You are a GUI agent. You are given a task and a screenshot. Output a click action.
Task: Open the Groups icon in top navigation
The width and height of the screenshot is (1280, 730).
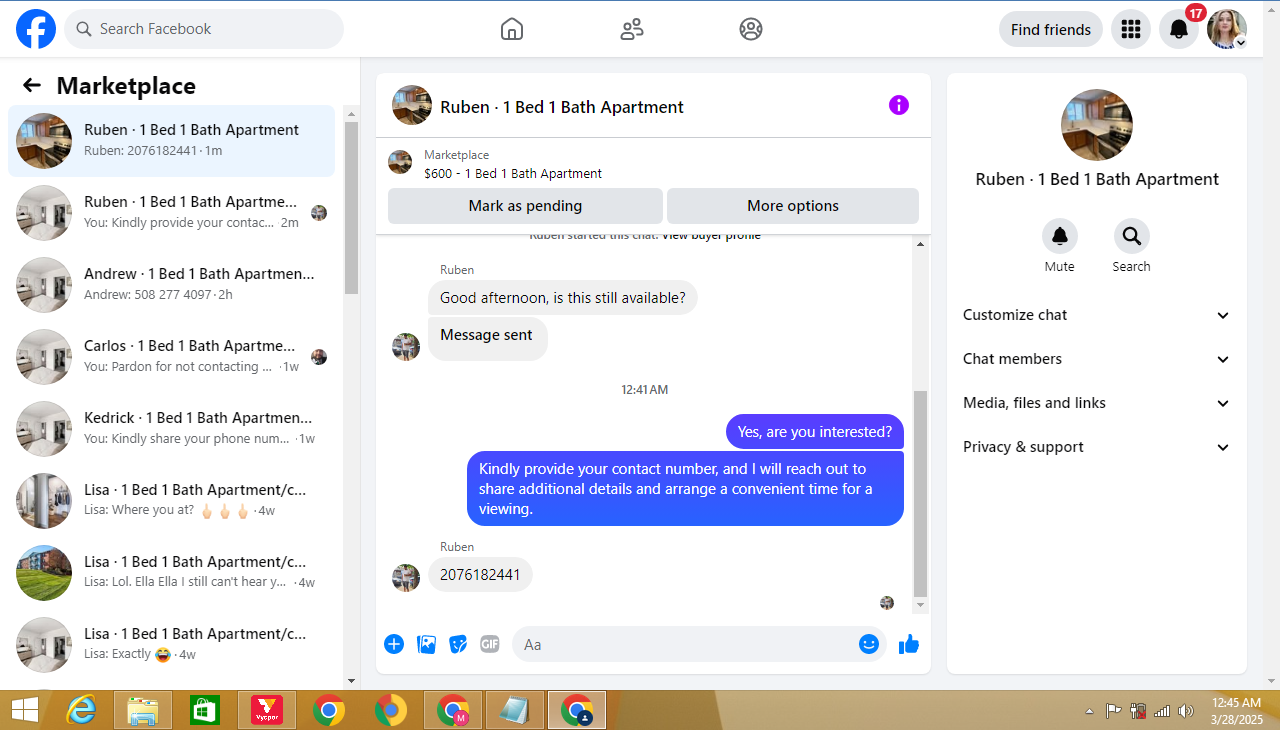(751, 29)
